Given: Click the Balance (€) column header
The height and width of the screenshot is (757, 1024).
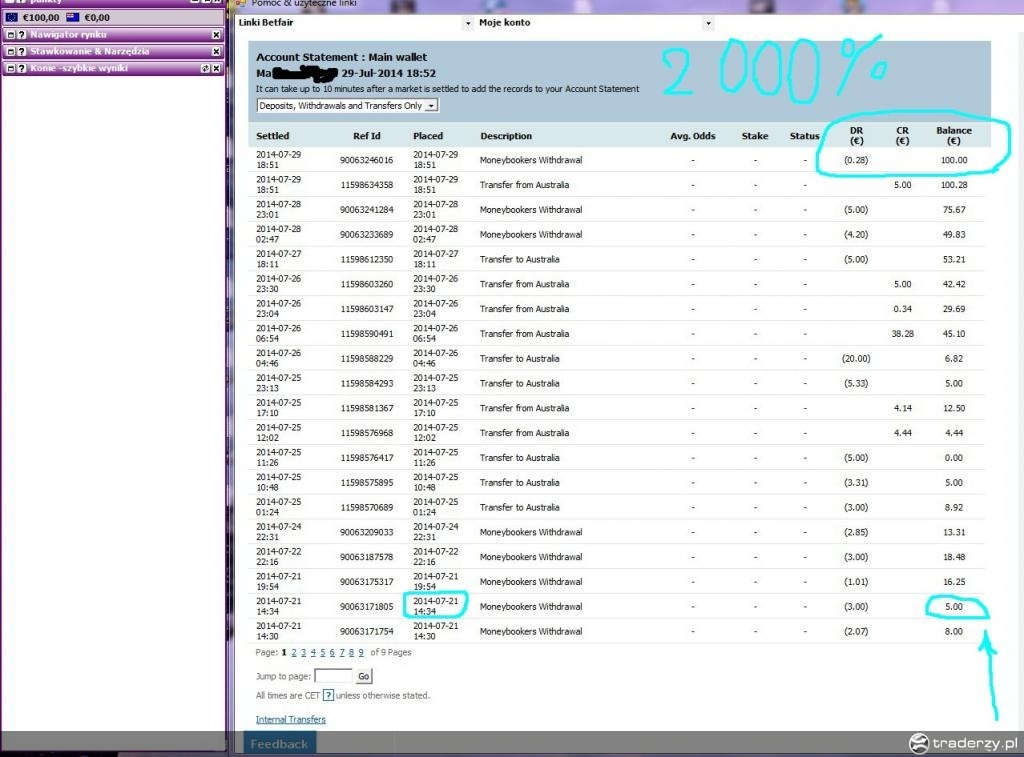Looking at the screenshot, I should pyautogui.click(x=953, y=135).
